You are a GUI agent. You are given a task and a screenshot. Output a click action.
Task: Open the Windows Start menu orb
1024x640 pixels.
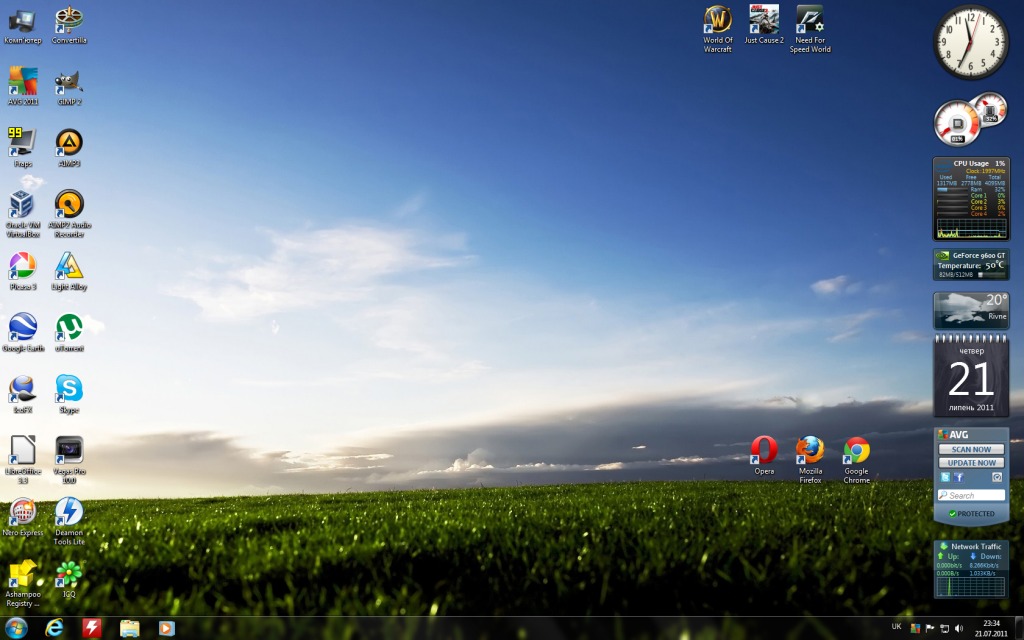[x=16, y=628]
